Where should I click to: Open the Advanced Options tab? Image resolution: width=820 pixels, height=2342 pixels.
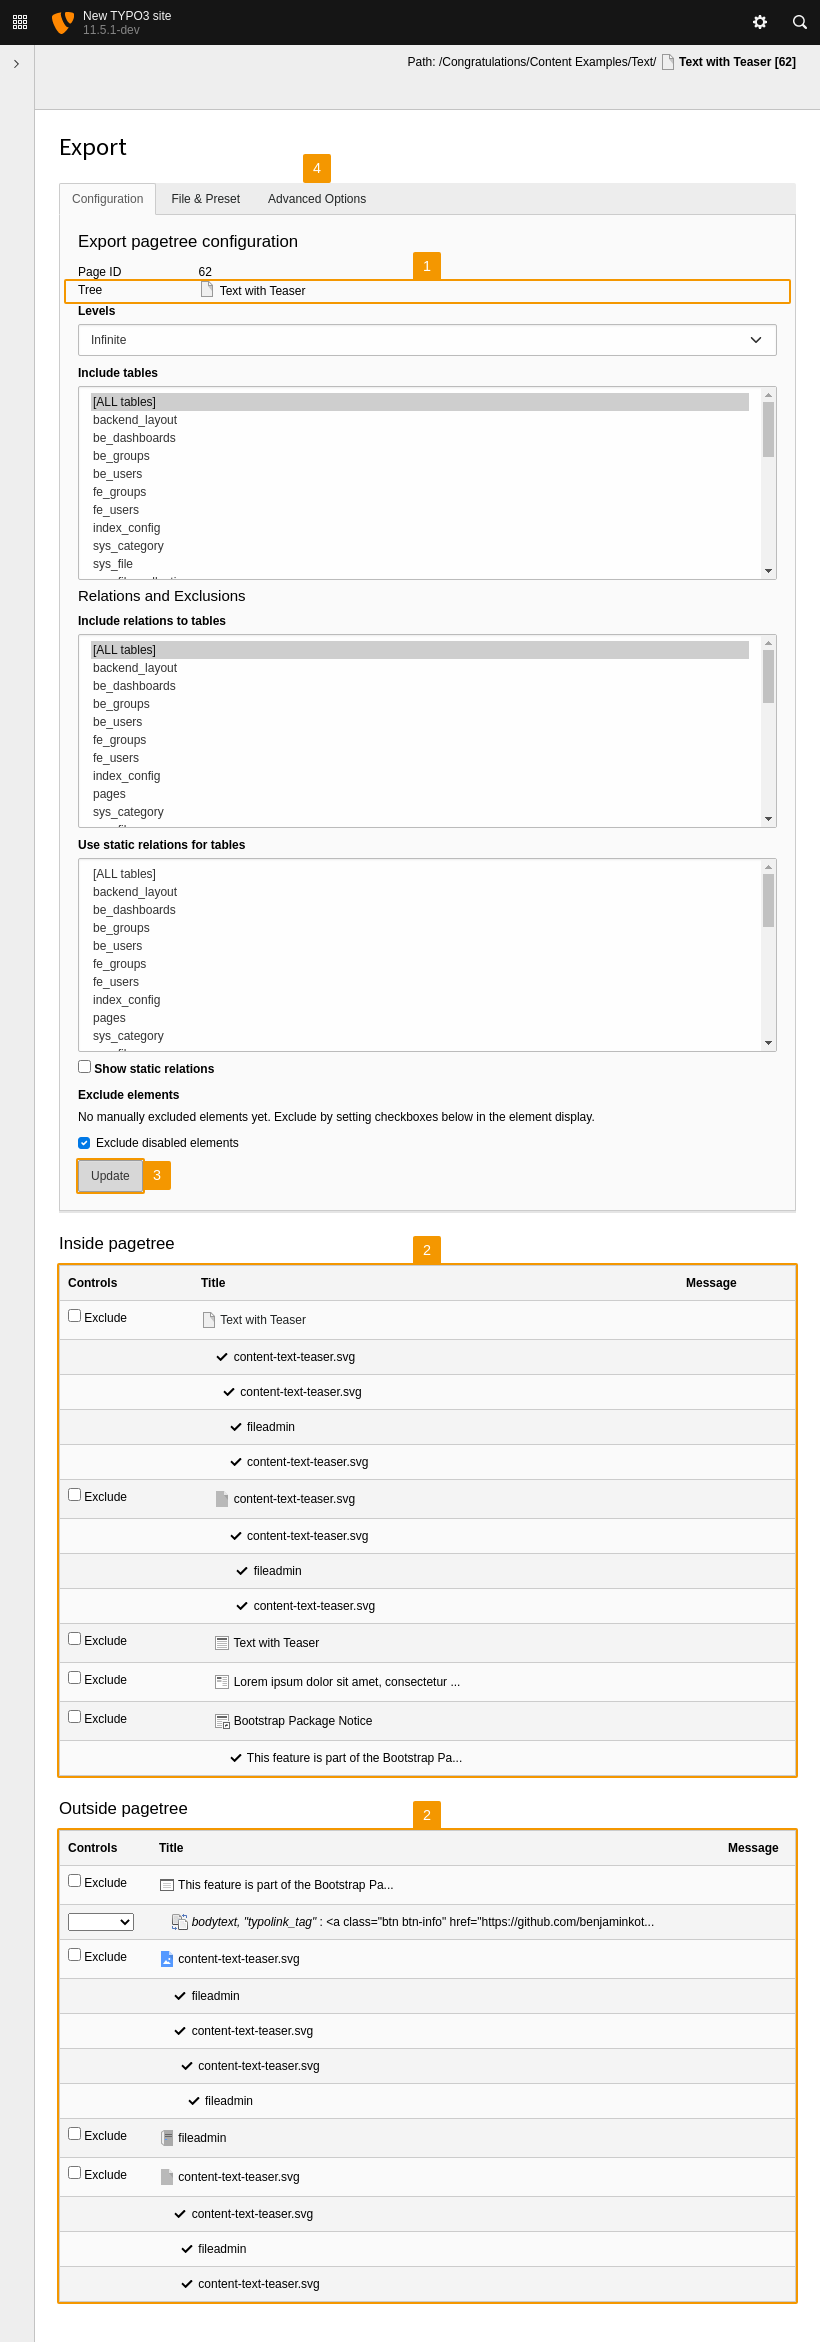tap(317, 199)
